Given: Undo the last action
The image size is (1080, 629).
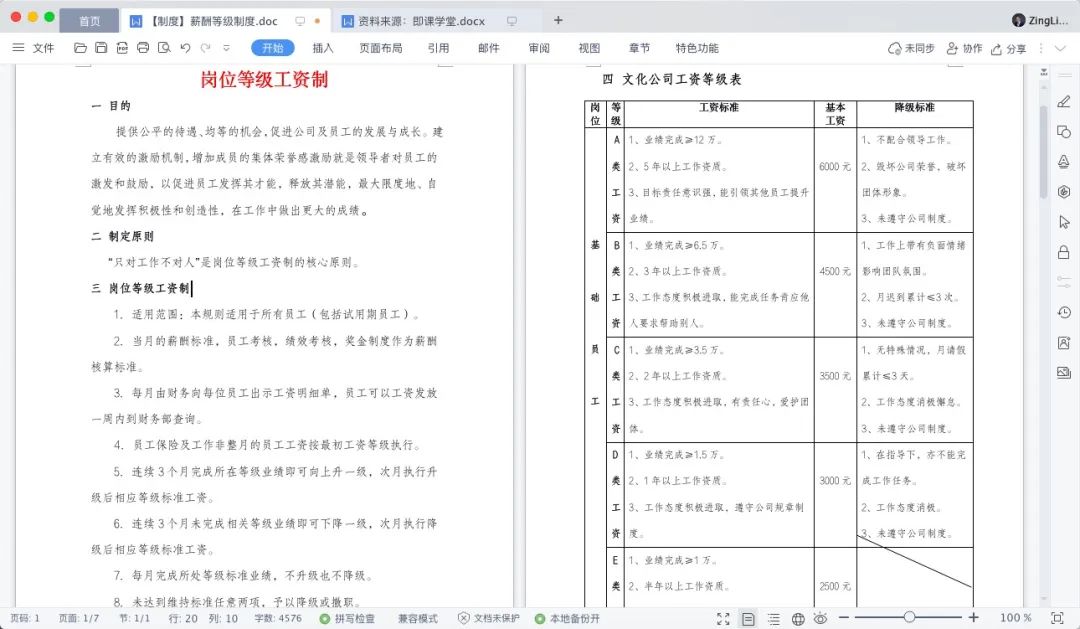Looking at the screenshot, I should pos(185,48).
